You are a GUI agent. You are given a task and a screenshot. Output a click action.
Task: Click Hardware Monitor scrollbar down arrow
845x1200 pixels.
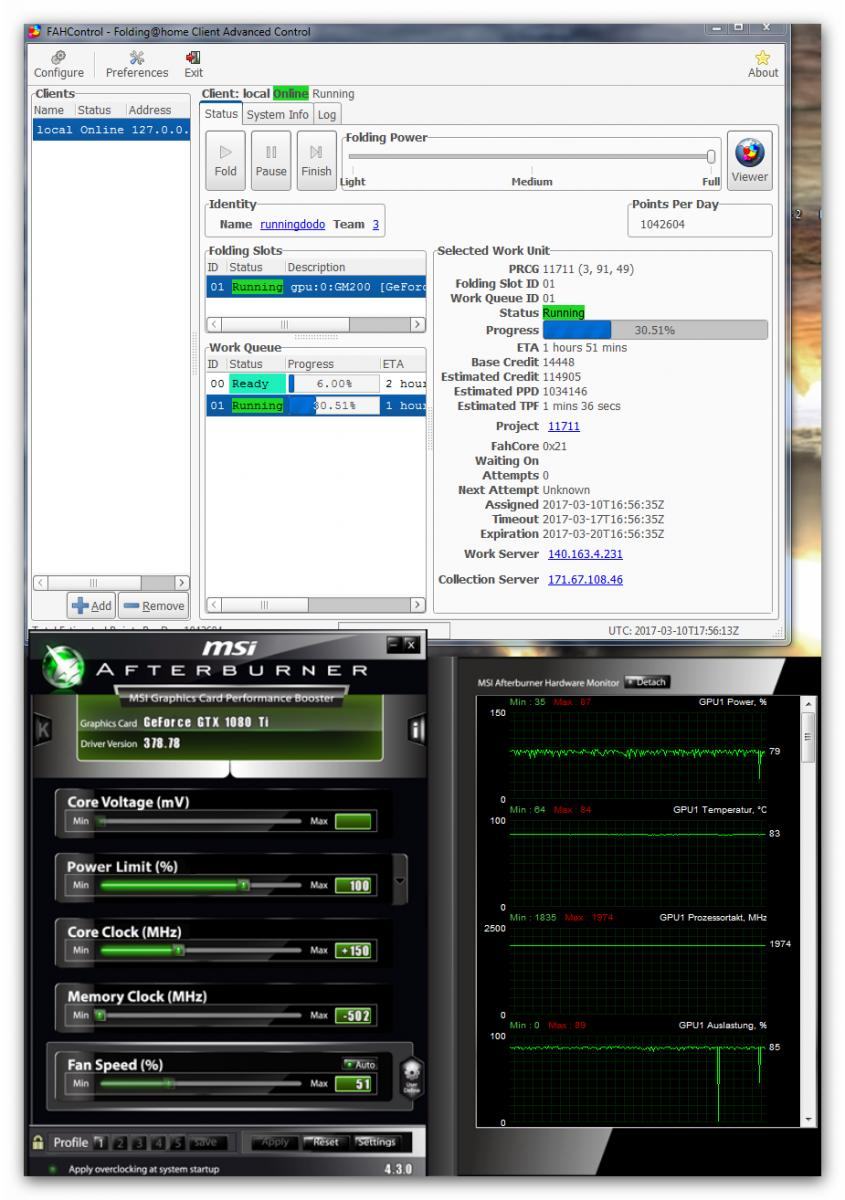pos(808,1118)
